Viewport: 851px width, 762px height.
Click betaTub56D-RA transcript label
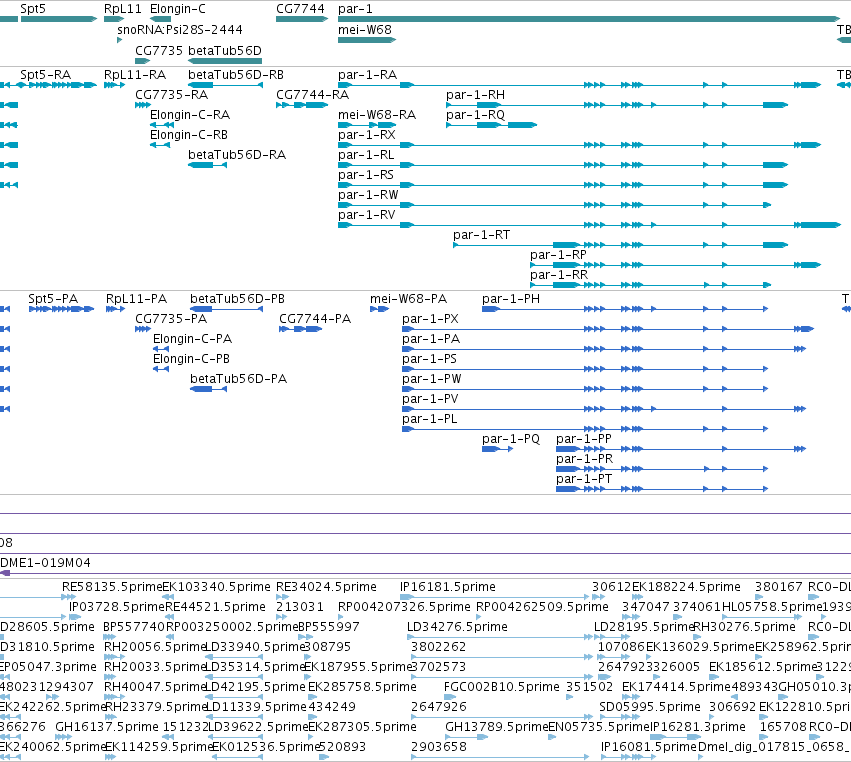point(237,155)
